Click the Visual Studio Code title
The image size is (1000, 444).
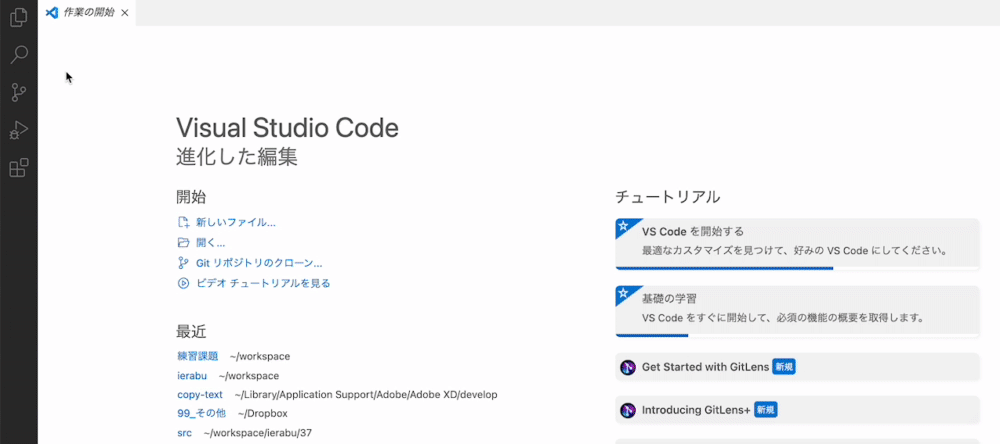288,128
